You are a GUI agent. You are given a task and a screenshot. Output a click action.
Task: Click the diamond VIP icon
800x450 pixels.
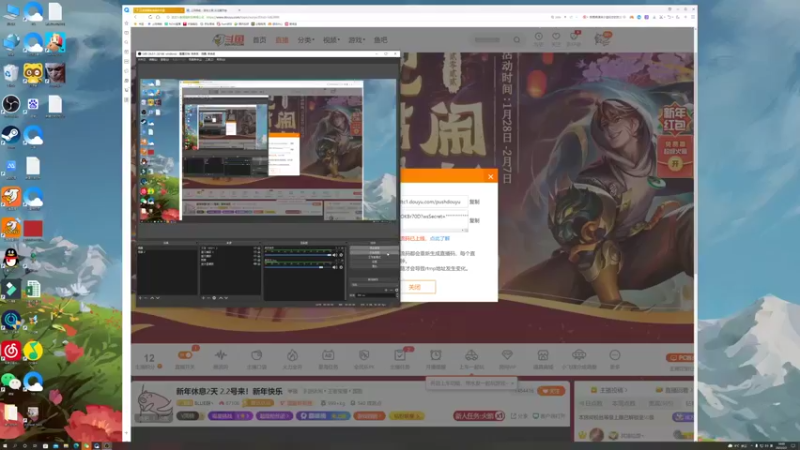[x=507, y=355]
